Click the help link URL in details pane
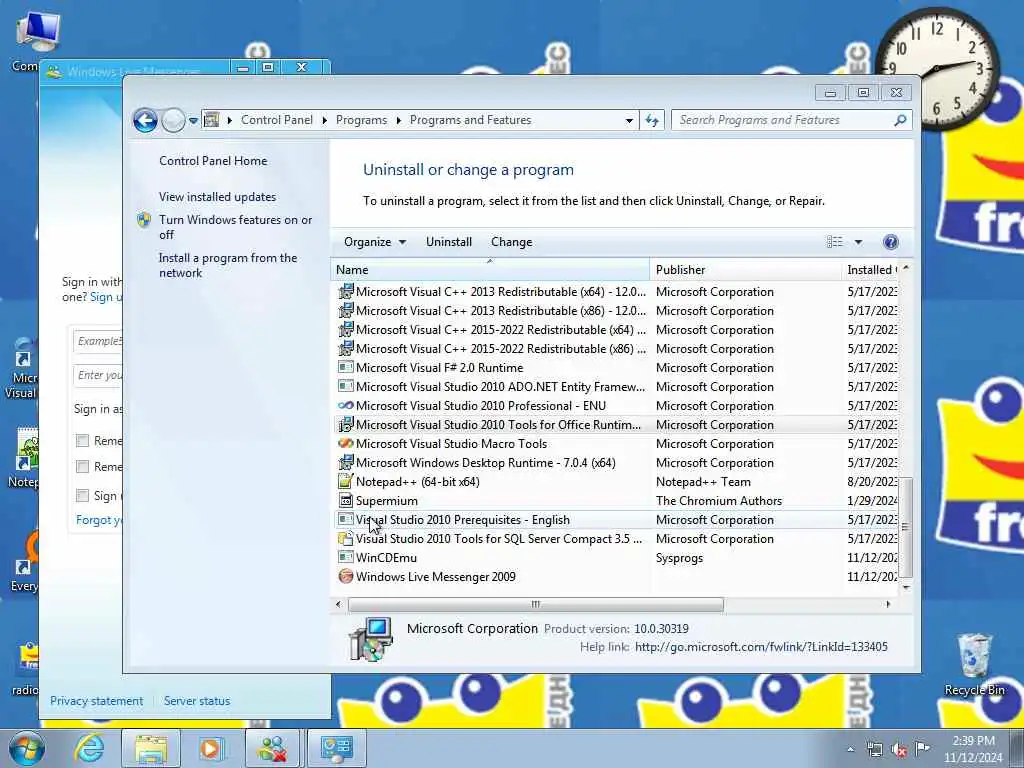 [761, 647]
